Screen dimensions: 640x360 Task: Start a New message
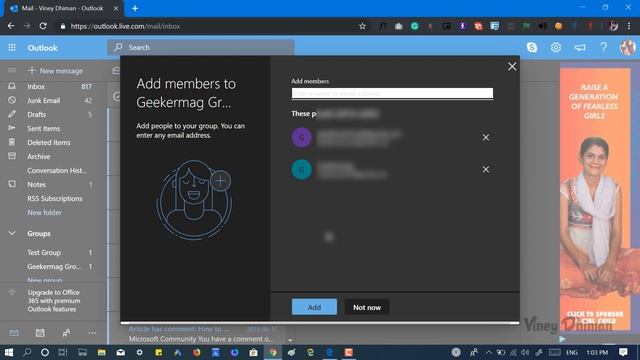(x=55, y=71)
